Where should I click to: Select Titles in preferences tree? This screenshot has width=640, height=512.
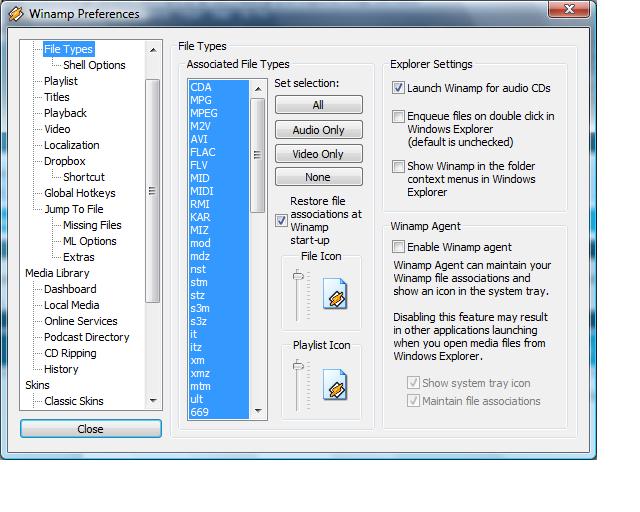[57, 97]
